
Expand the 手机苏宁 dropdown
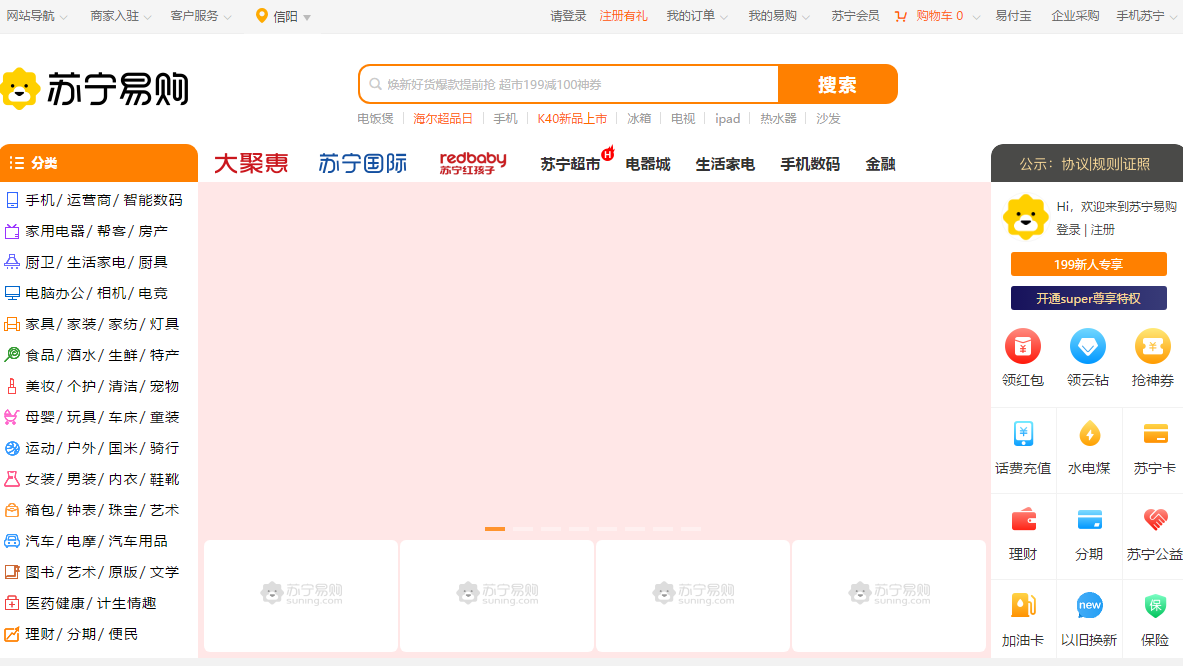[1148, 16]
